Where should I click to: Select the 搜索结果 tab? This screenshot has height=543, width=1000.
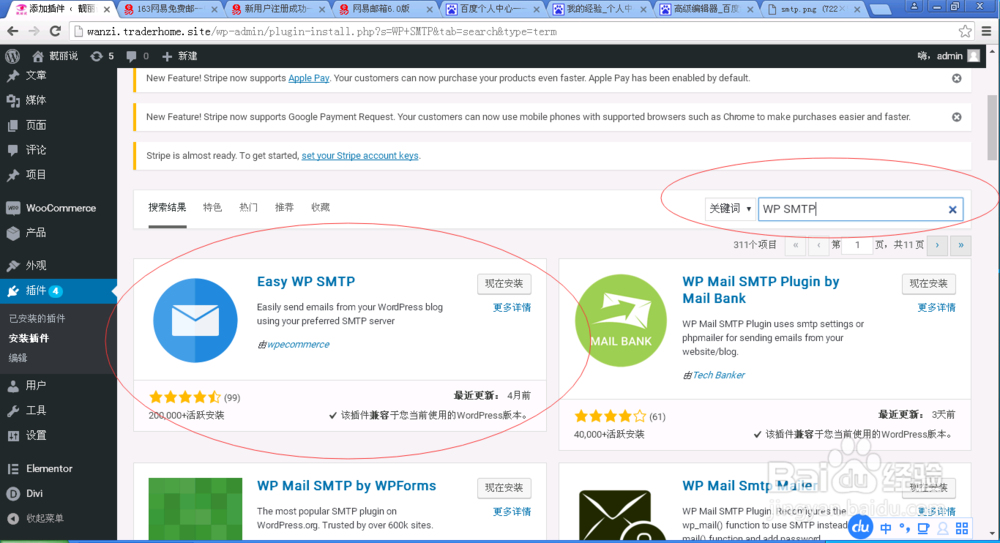(x=167, y=207)
